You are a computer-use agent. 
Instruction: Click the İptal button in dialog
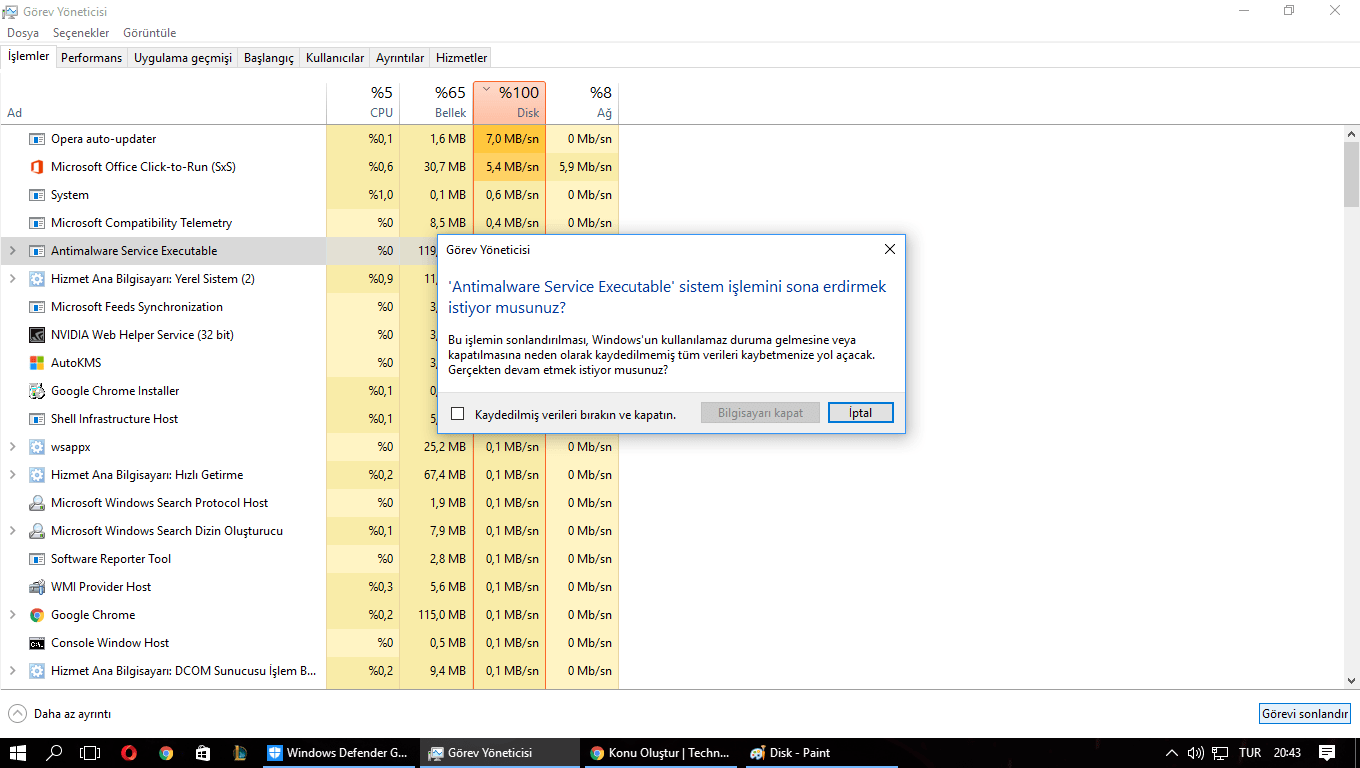pos(861,413)
